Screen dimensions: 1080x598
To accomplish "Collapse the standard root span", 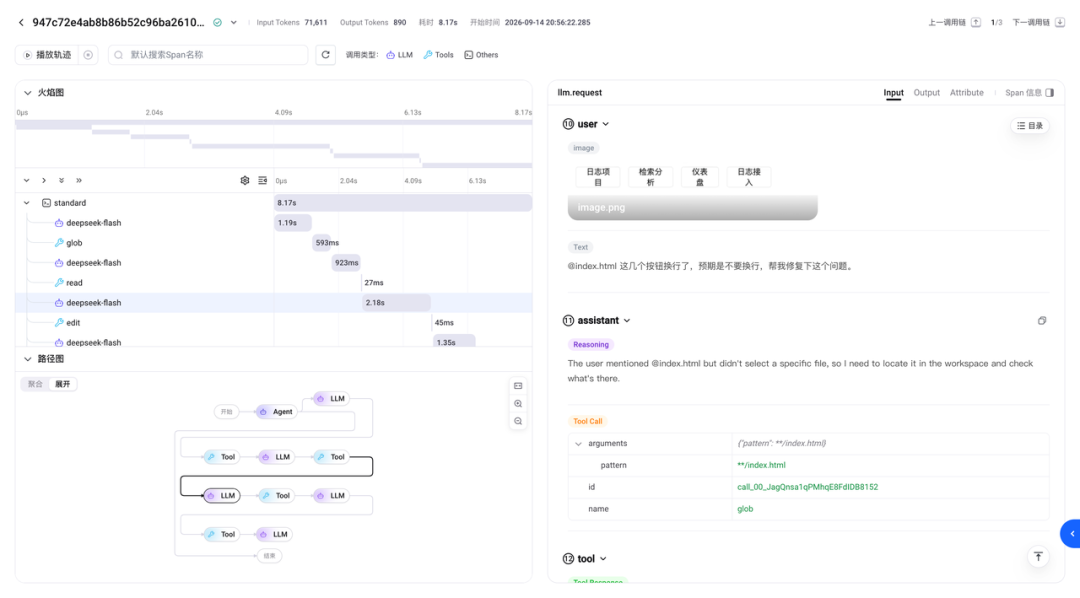I will click(27, 203).
